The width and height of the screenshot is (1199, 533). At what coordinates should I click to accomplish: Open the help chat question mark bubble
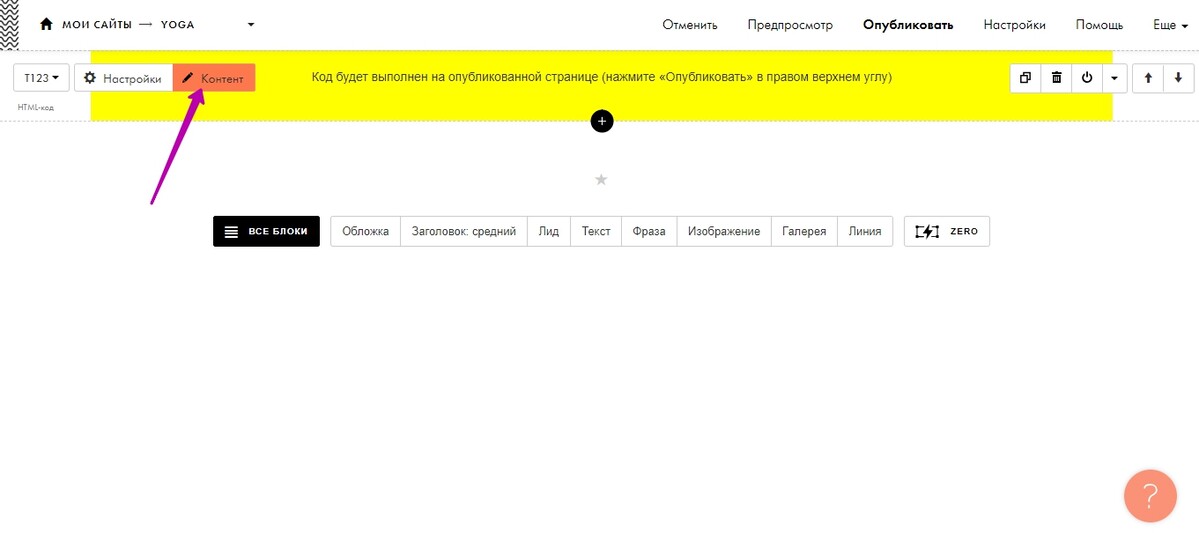click(x=1150, y=496)
